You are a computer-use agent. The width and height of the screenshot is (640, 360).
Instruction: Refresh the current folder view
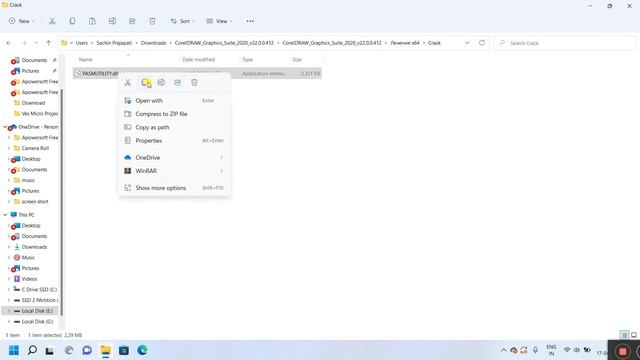(x=482, y=43)
